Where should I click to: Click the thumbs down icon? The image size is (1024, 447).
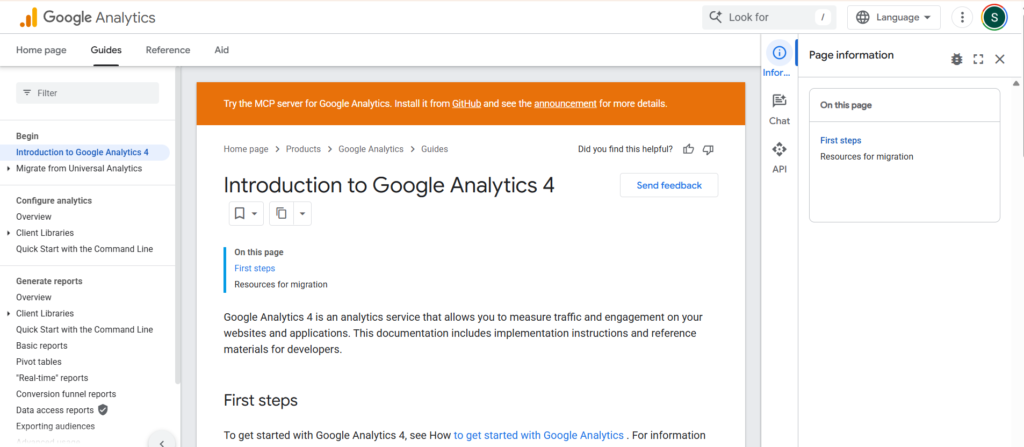point(708,149)
